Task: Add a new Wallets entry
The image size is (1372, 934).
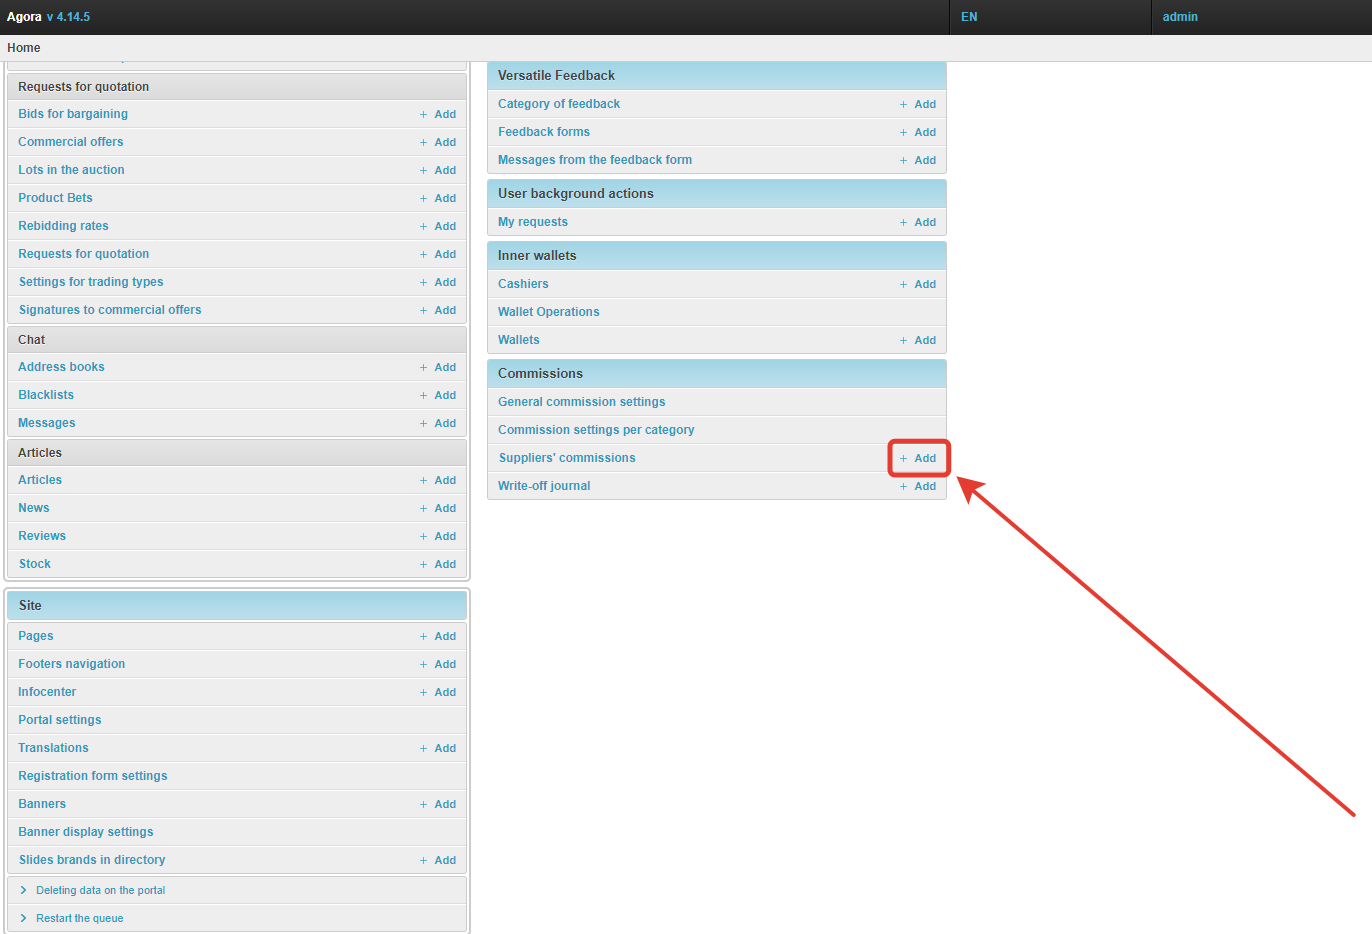Action: pos(918,340)
